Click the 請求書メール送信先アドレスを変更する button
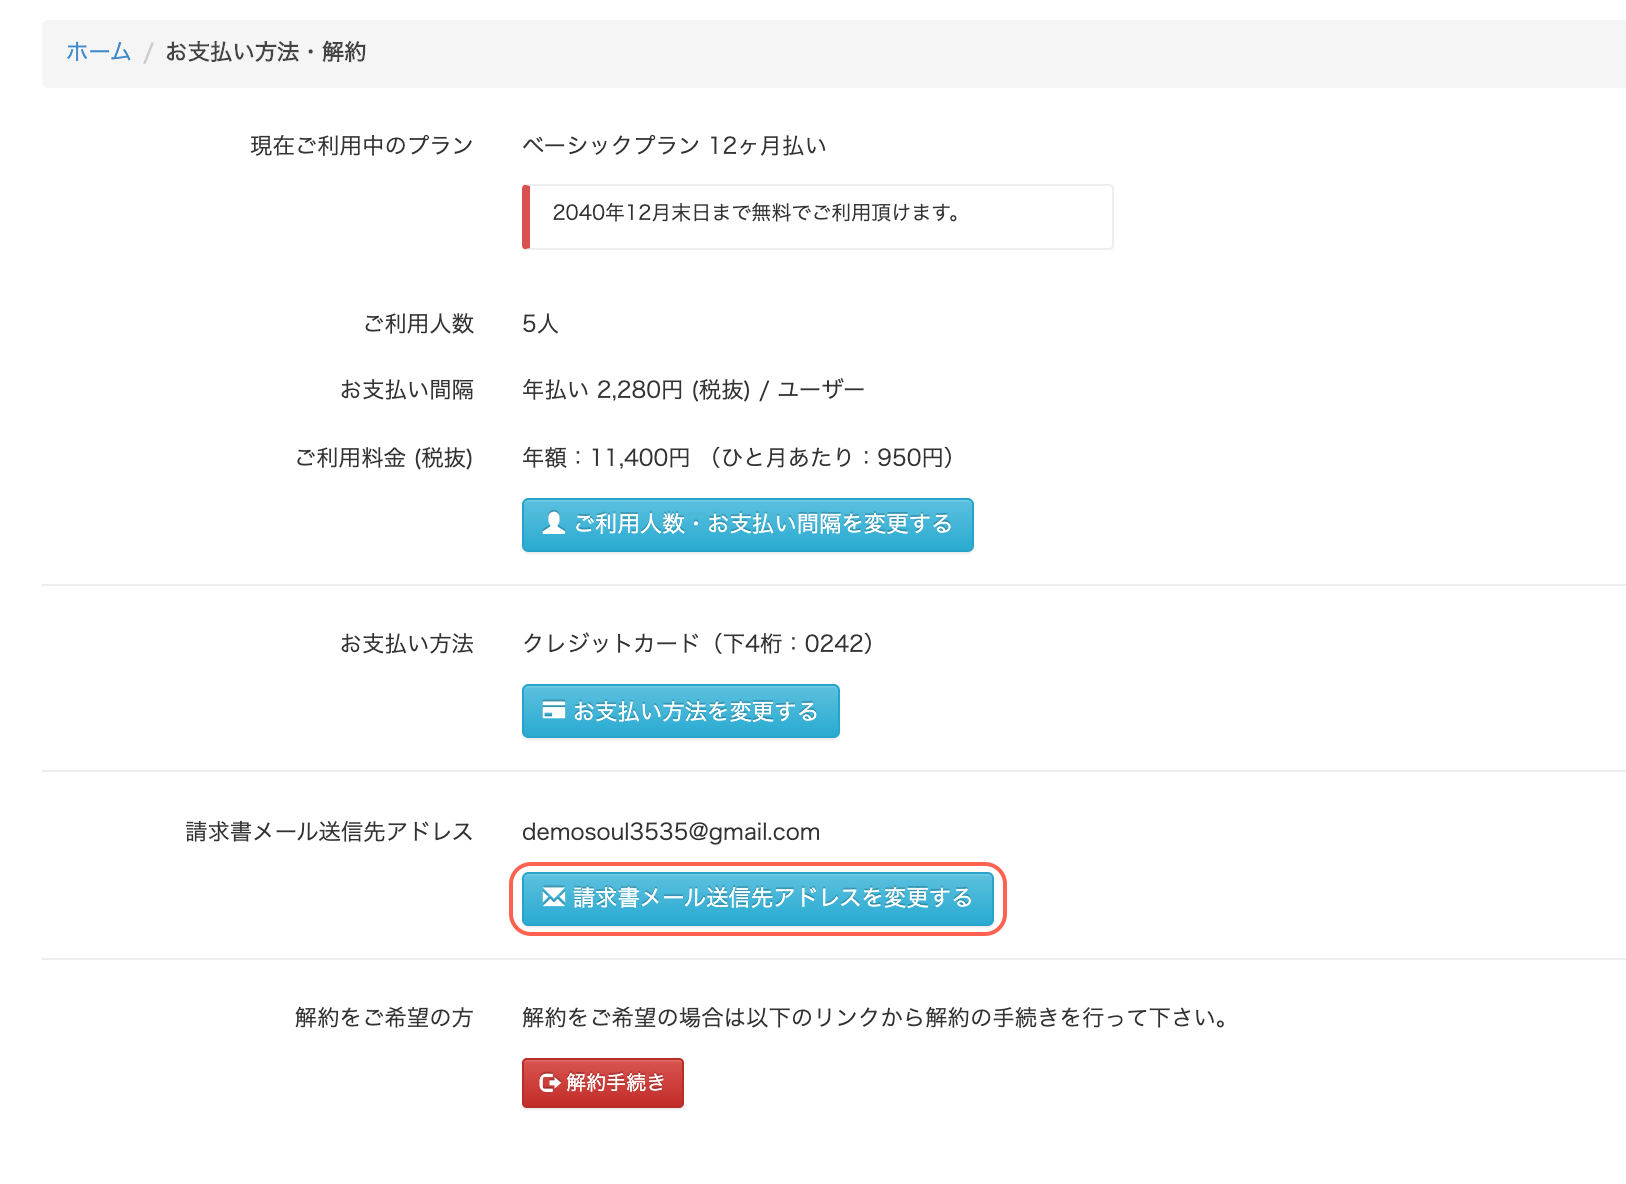This screenshot has height=1184, width=1626. point(757,899)
